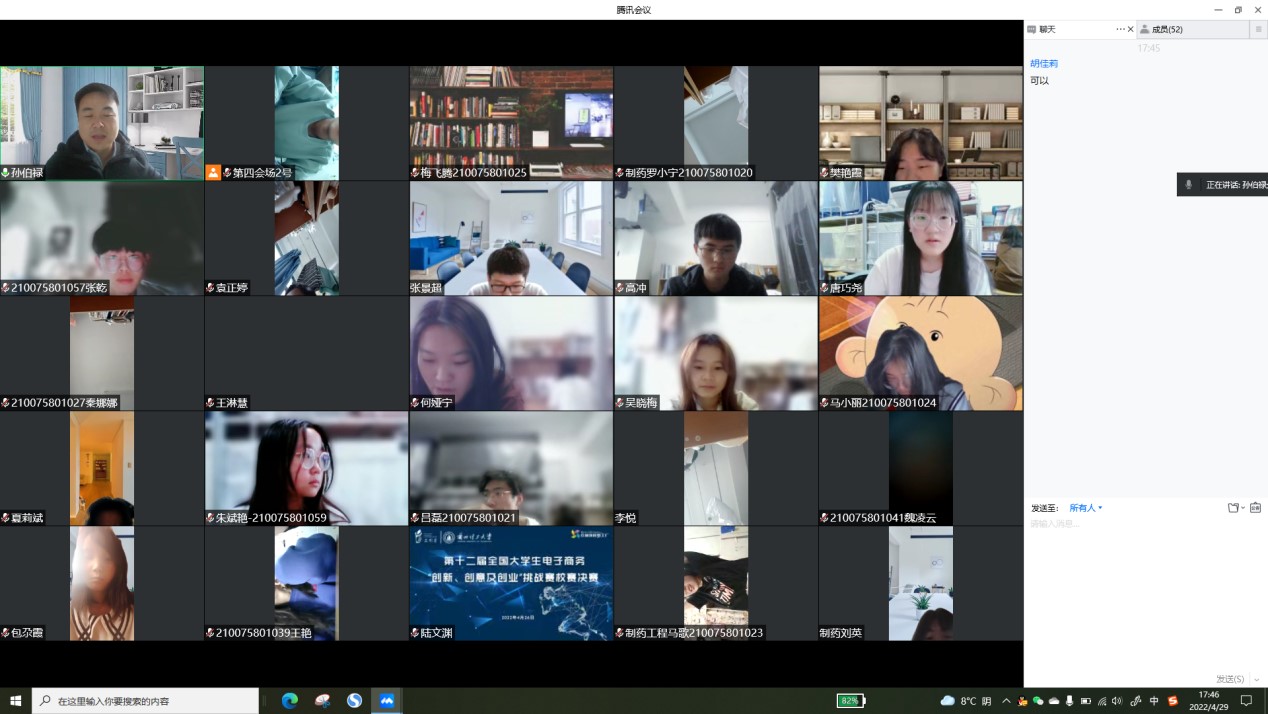Click the announcement icon in chat toolbar
This screenshot has height=714, width=1268.
(1255, 508)
